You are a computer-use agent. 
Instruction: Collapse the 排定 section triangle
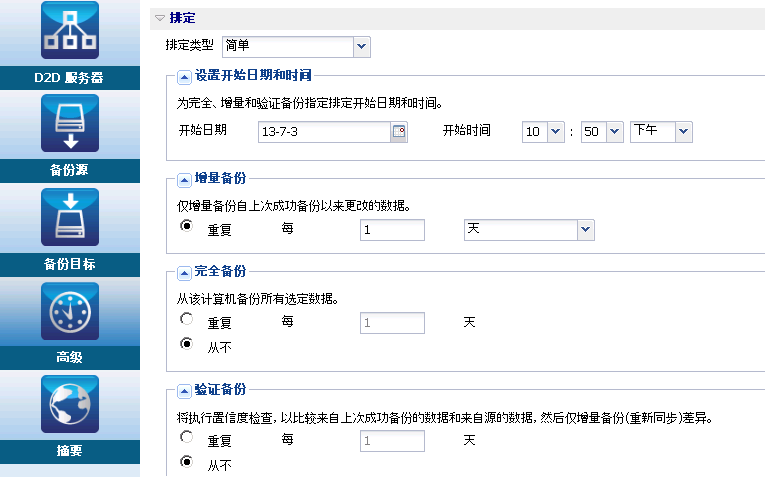pos(160,18)
